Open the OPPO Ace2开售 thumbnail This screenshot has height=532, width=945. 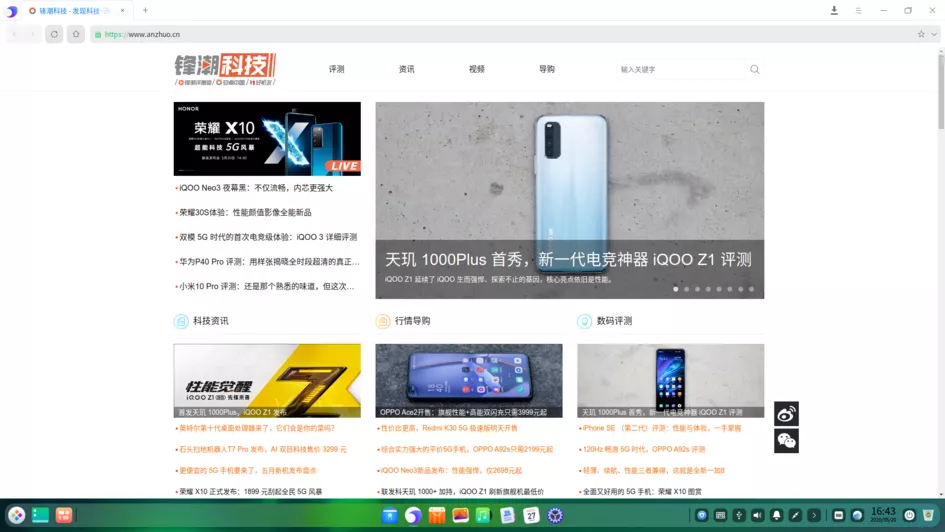pyautogui.click(x=469, y=381)
